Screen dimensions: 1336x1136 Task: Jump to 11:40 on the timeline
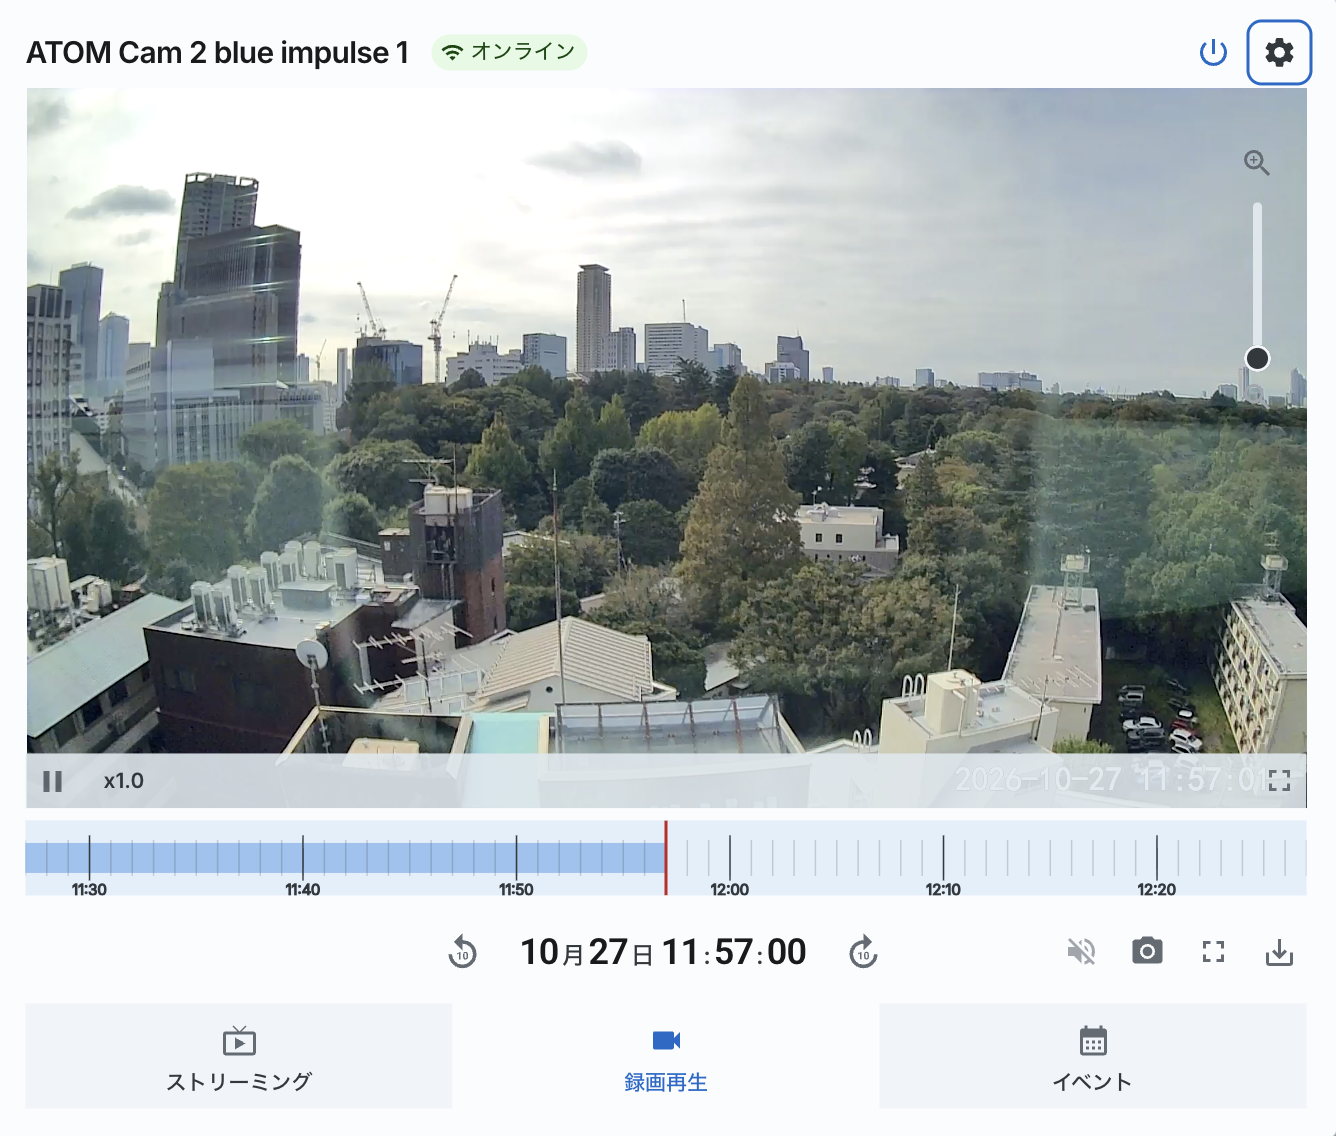click(x=303, y=889)
